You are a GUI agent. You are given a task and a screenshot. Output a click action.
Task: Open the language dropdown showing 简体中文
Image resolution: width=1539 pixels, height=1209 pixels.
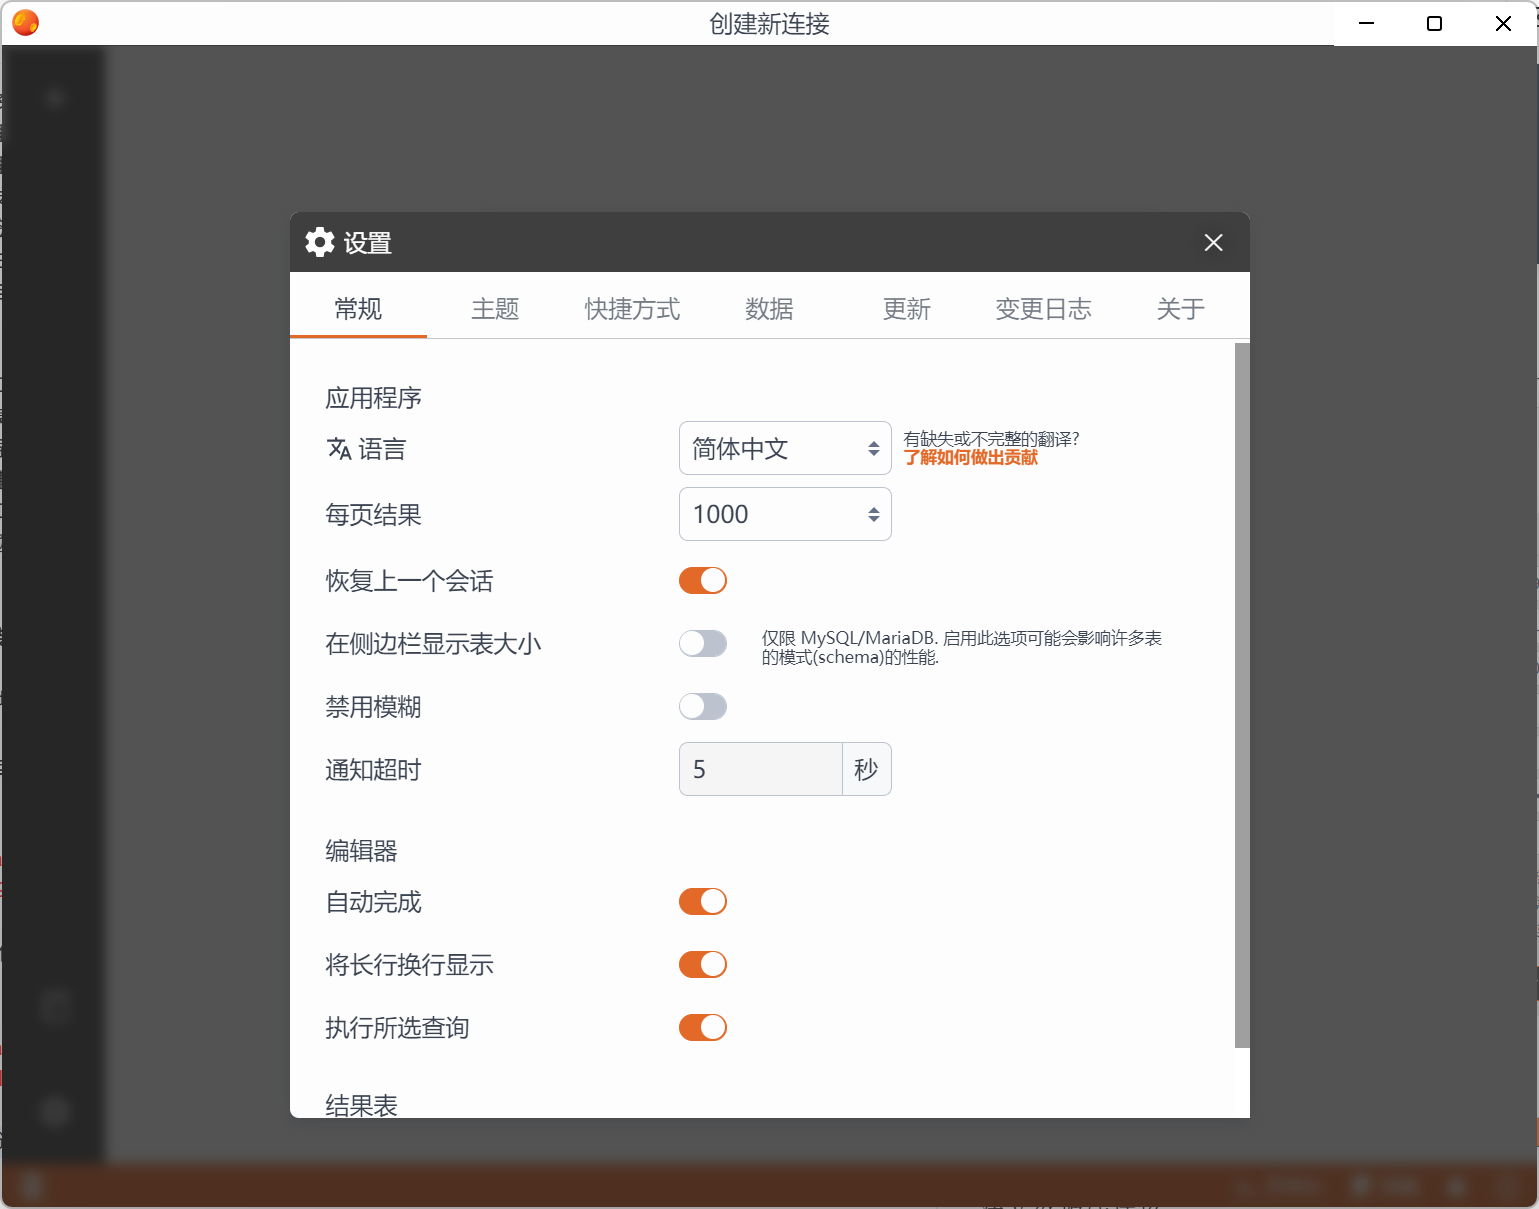point(785,448)
